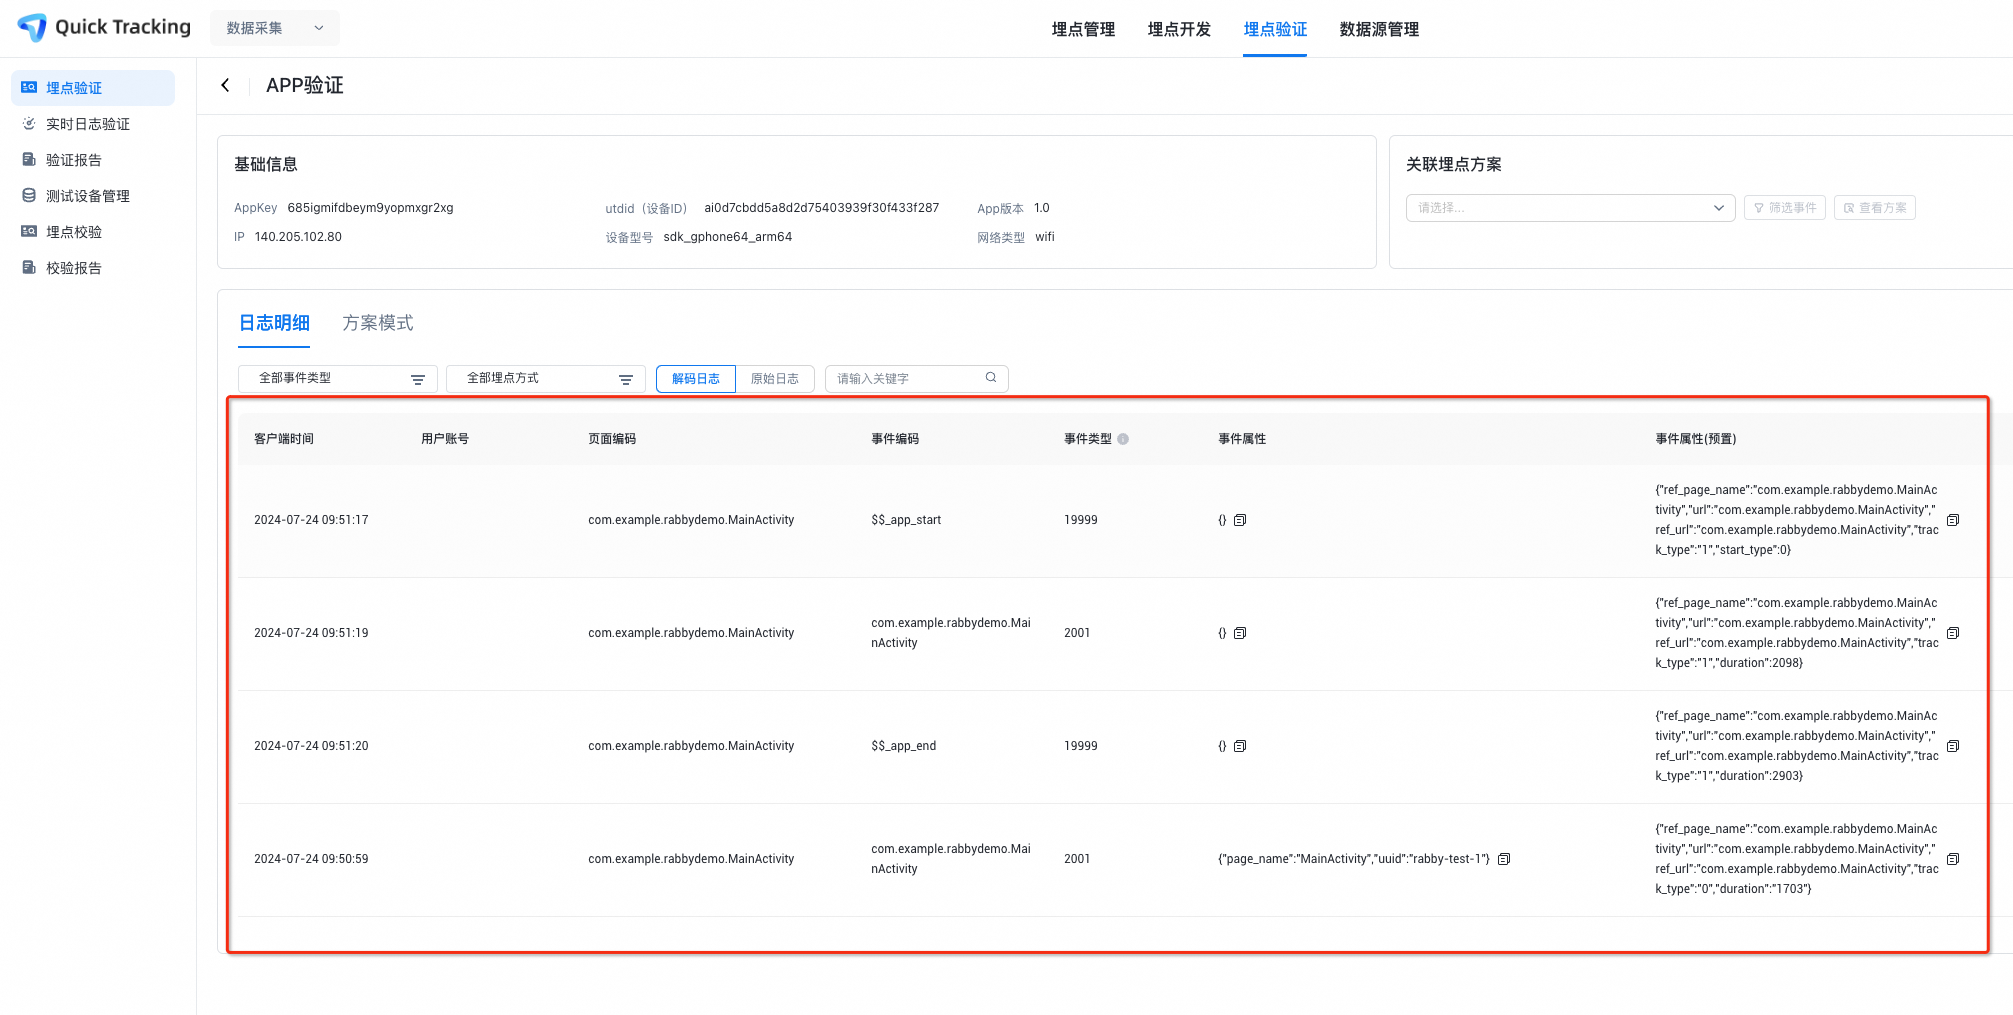Select the 埋点验证 top navigation tab
Viewport: 2013px width, 1015px height.
coord(1275,30)
